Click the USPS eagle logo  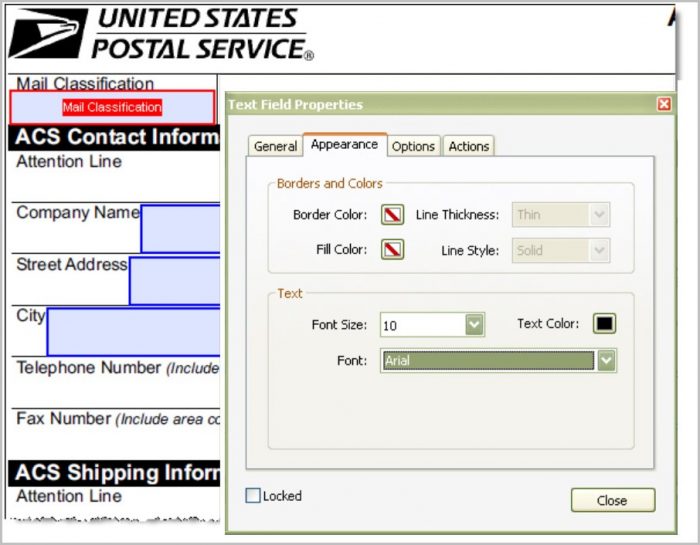click(48, 33)
